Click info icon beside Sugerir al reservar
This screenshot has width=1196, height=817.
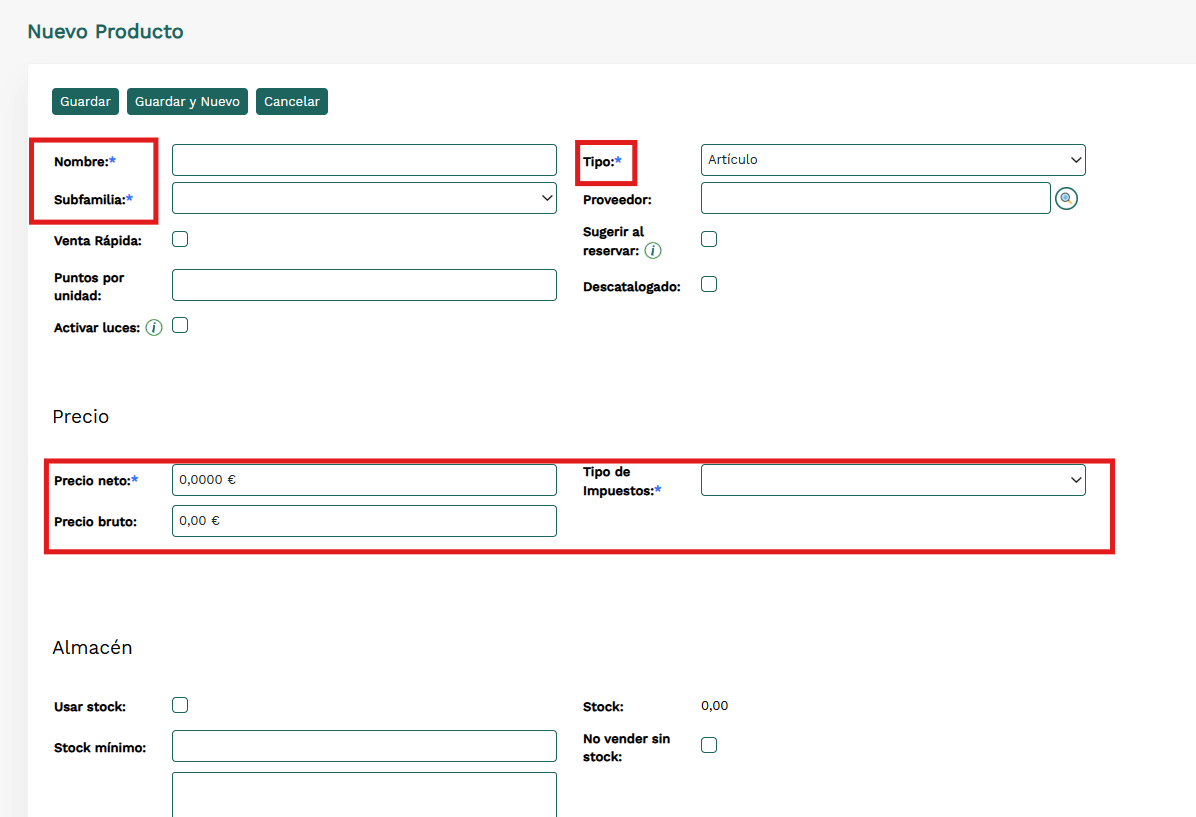(653, 250)
